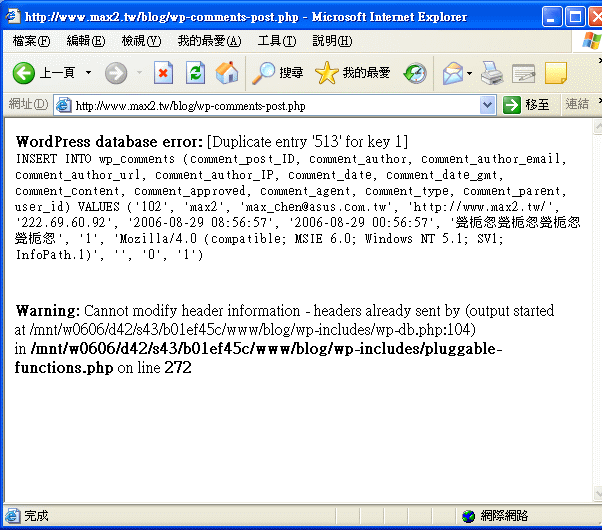This screenshot has height=530, width=602.
Task: Stop page loading with red X icon
Action: pos(163,73)
